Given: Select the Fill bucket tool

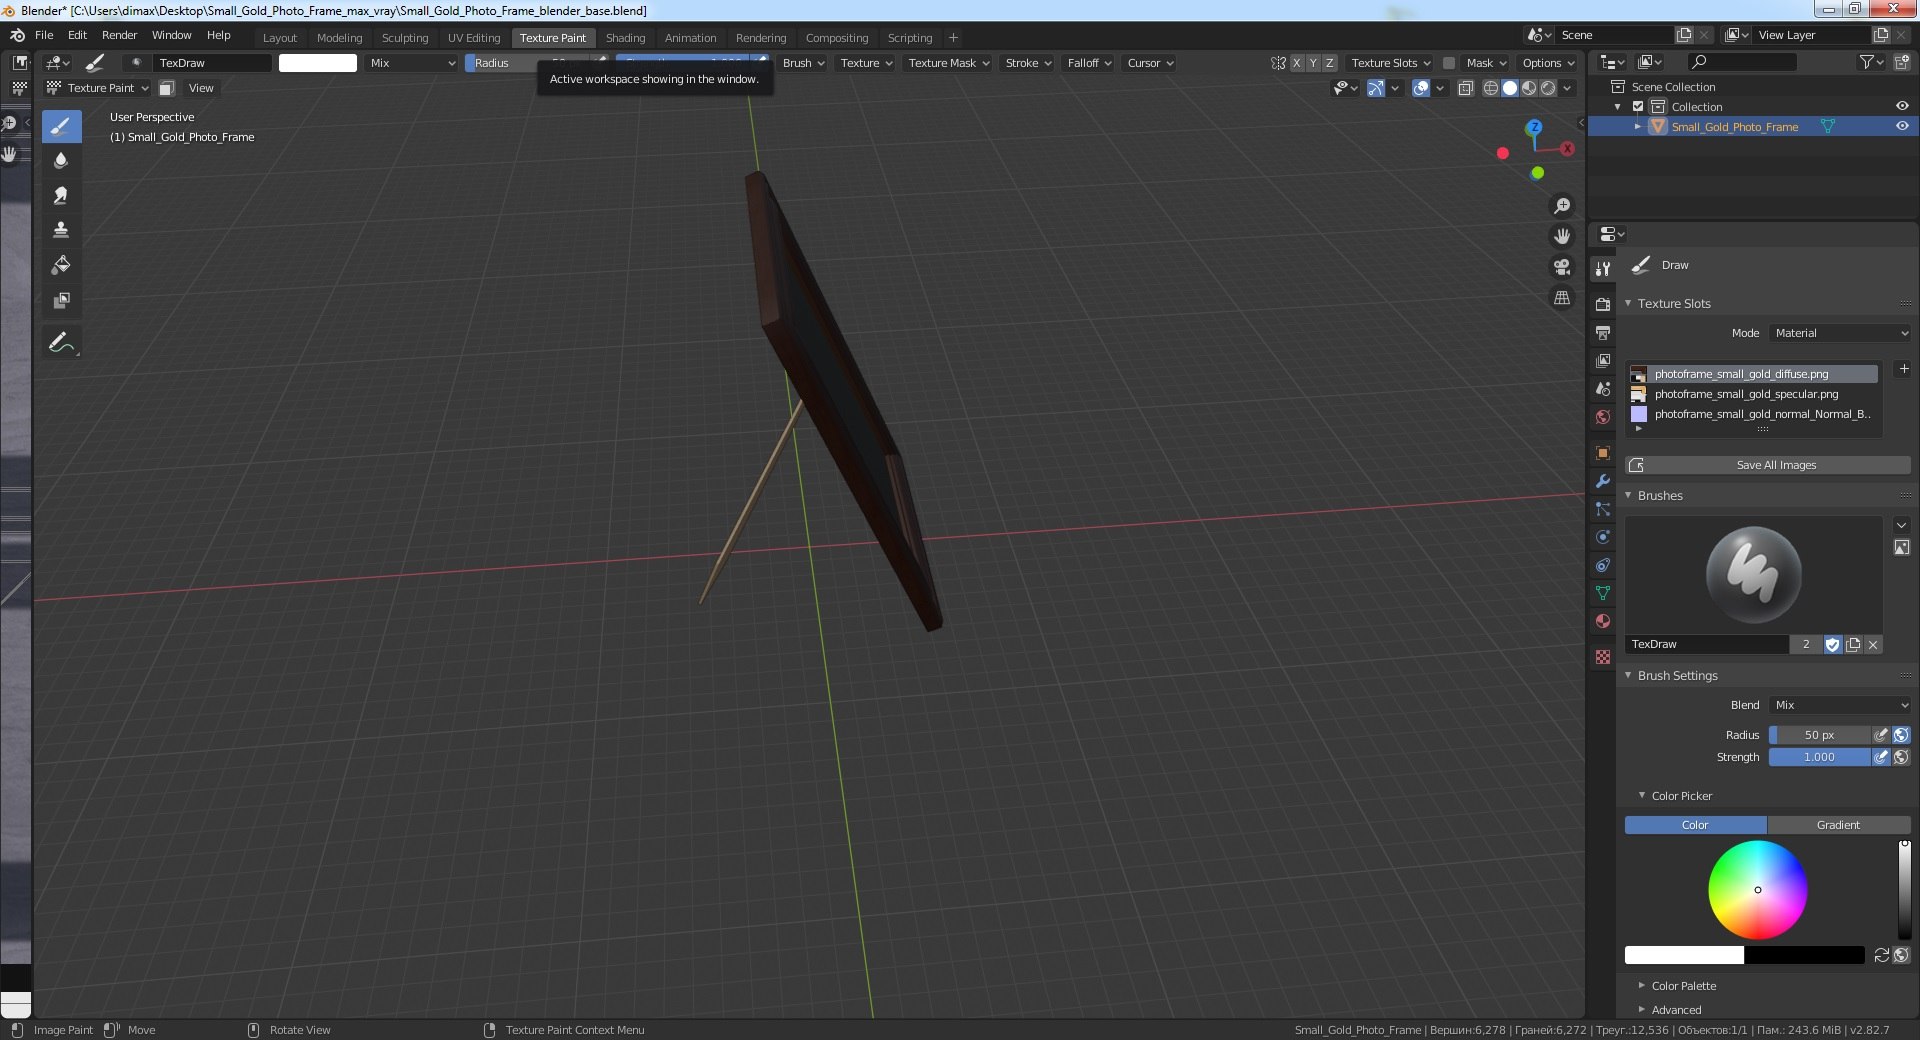Looking at the screenshot, I should [61, 265].
